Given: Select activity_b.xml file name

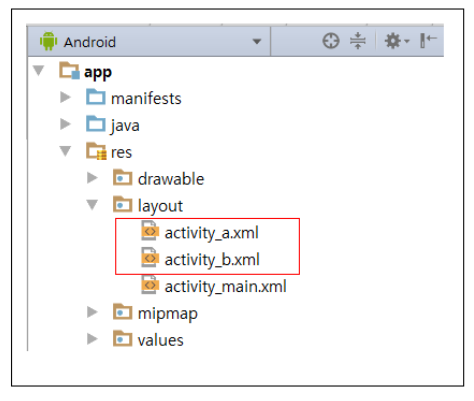Looking at the screenshot, I should coord(212,260).
